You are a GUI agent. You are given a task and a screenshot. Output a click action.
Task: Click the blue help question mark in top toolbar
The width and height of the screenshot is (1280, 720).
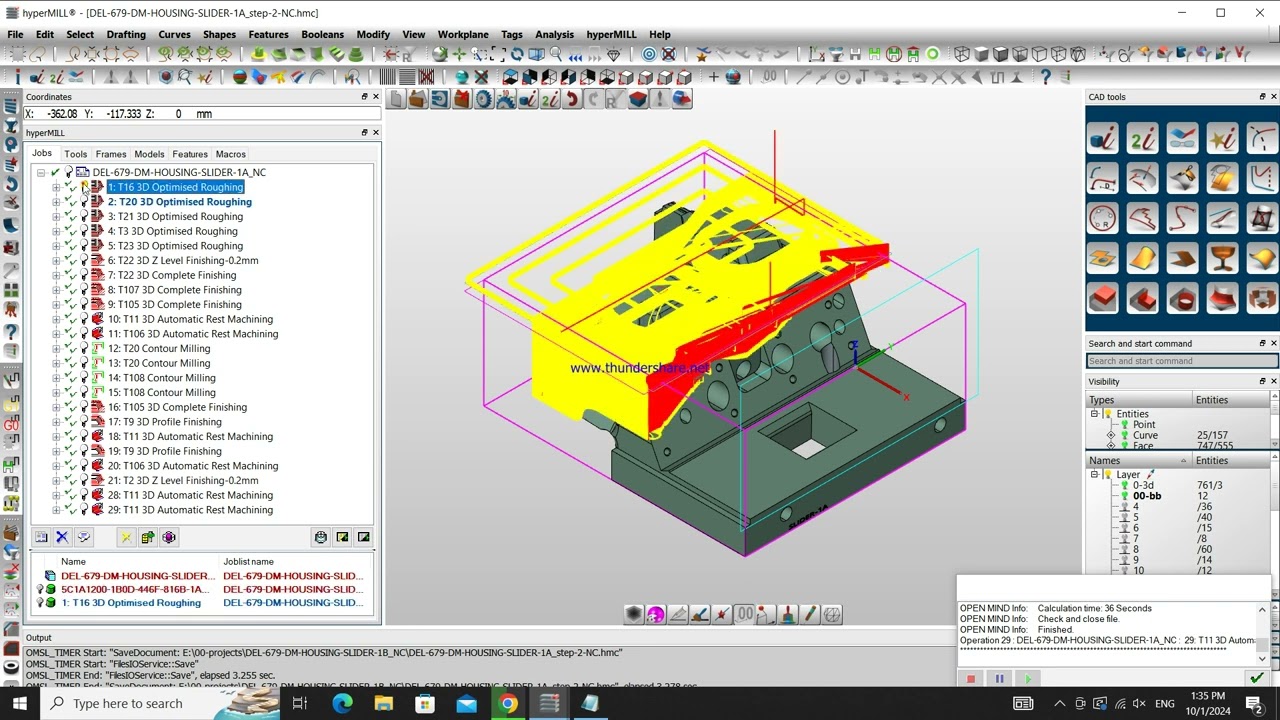pyautogui.click(x=1046, y=77)
